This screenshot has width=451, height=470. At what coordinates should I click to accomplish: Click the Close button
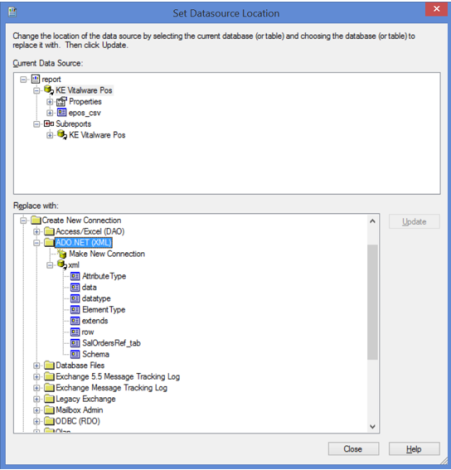(353, 449)
